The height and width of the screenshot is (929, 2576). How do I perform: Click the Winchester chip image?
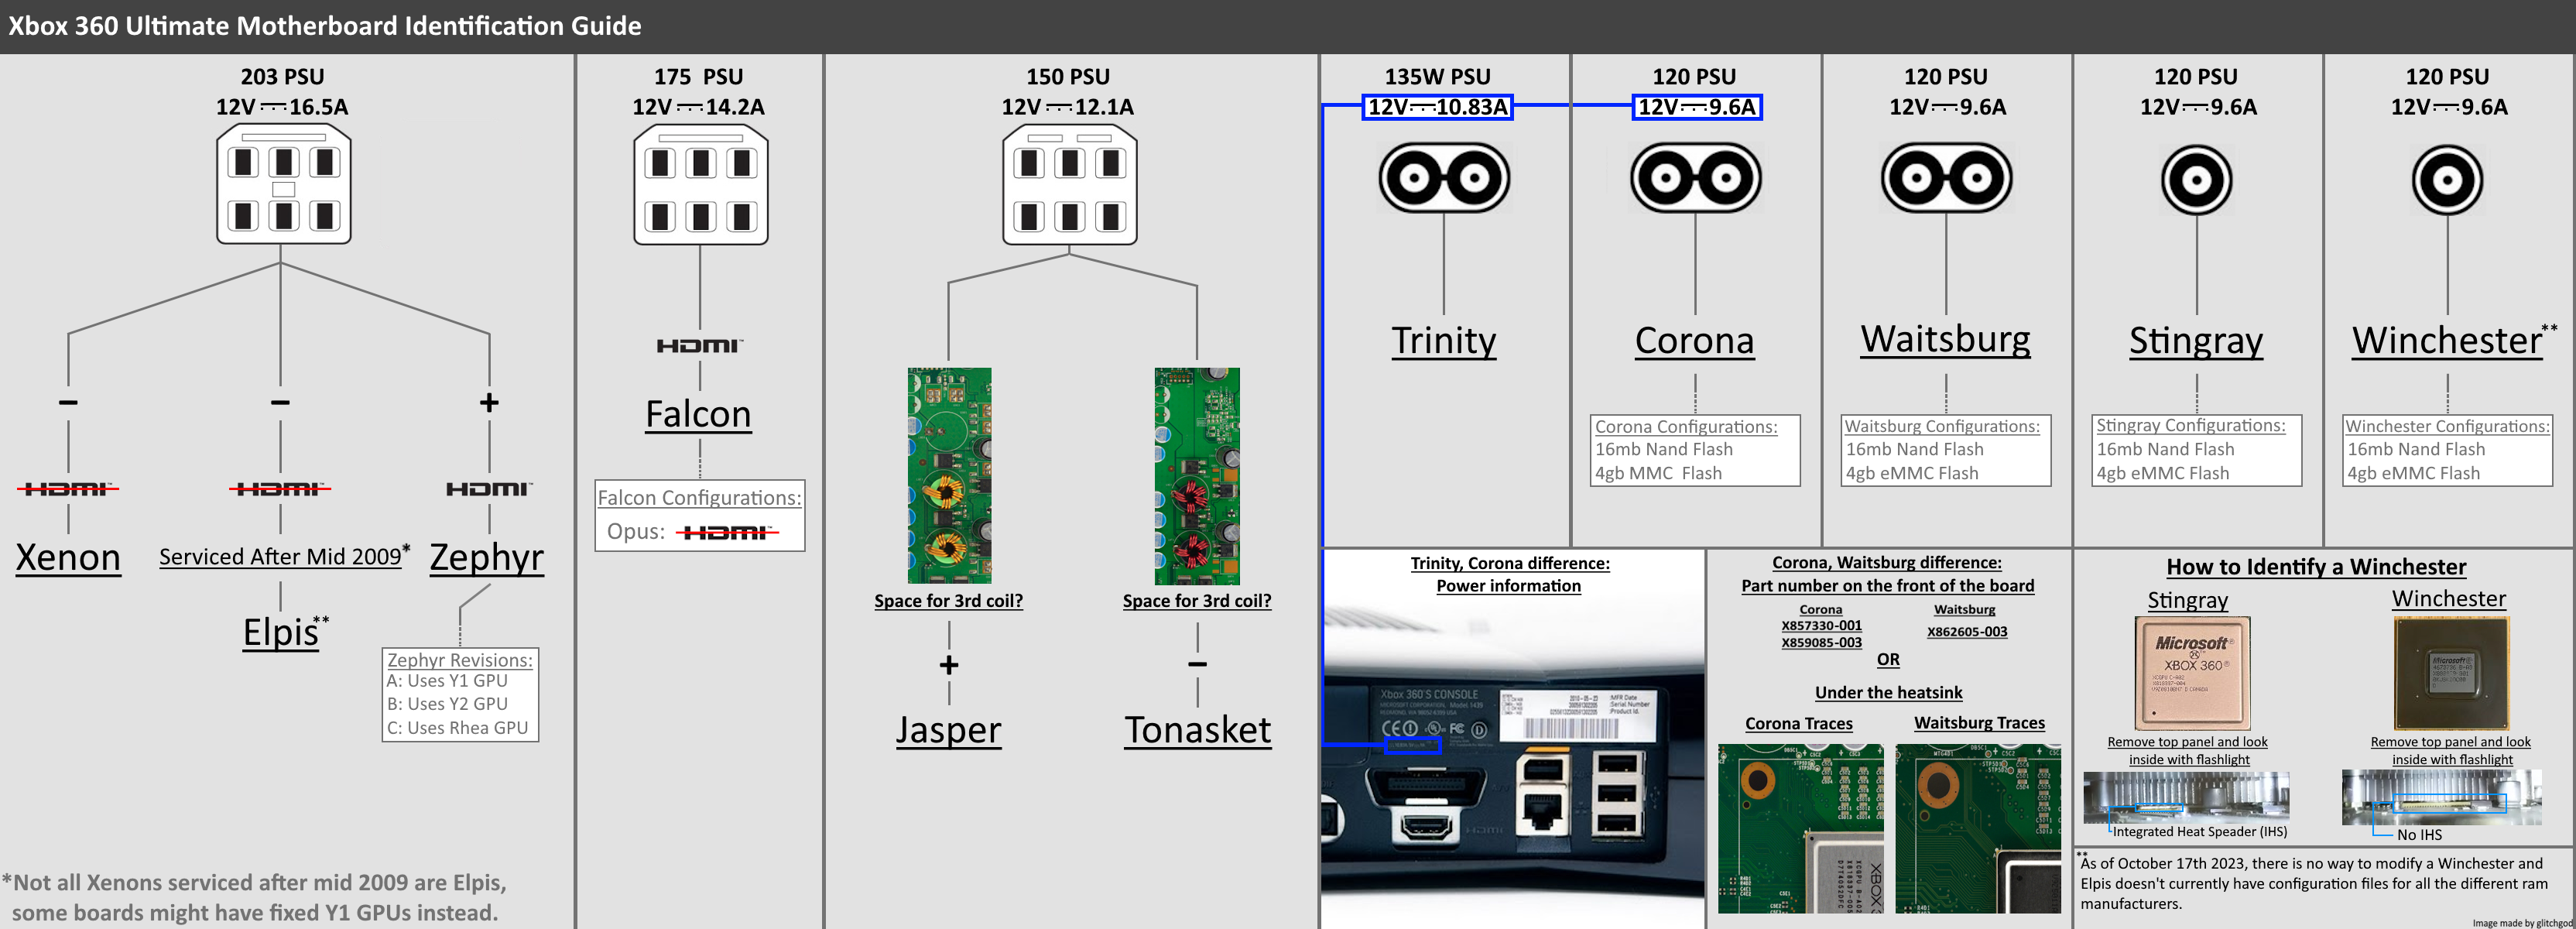(2451, 673)
